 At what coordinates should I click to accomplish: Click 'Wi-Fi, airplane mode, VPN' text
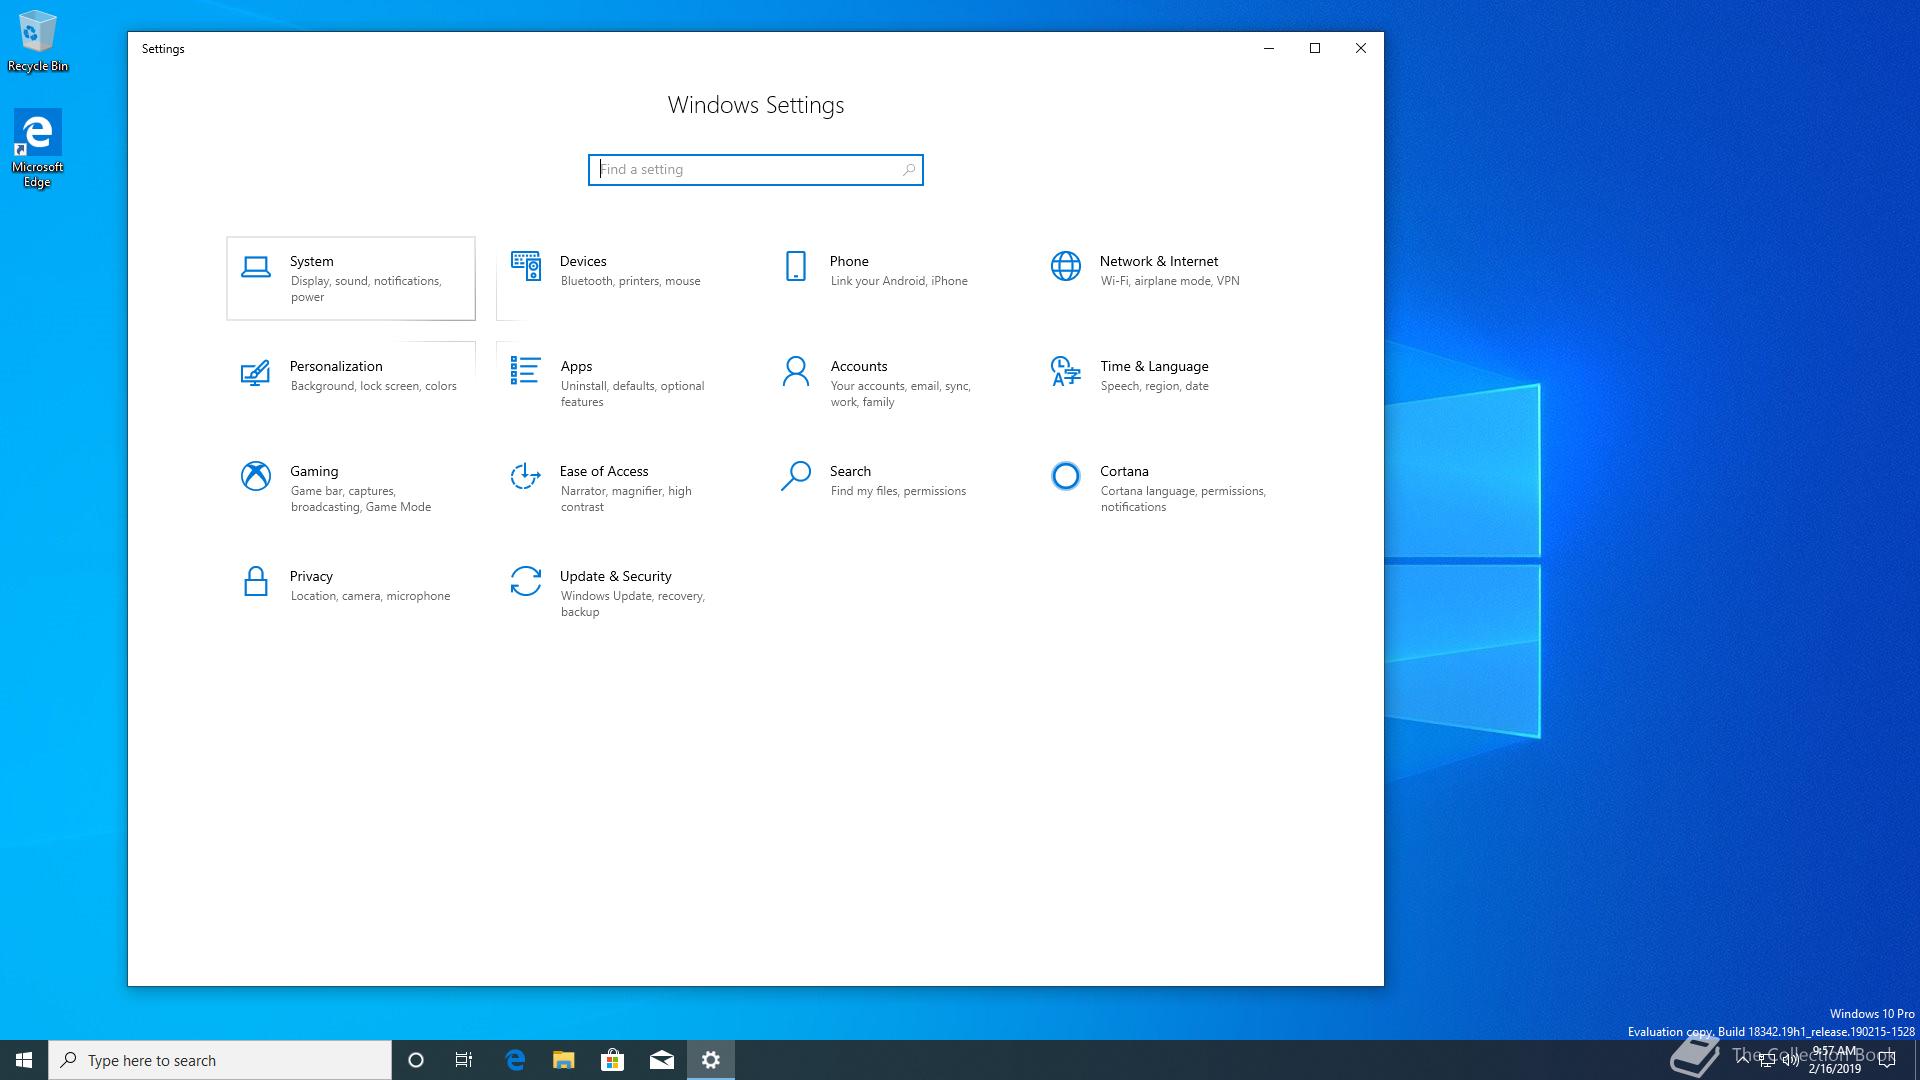tap(1170, 281)
